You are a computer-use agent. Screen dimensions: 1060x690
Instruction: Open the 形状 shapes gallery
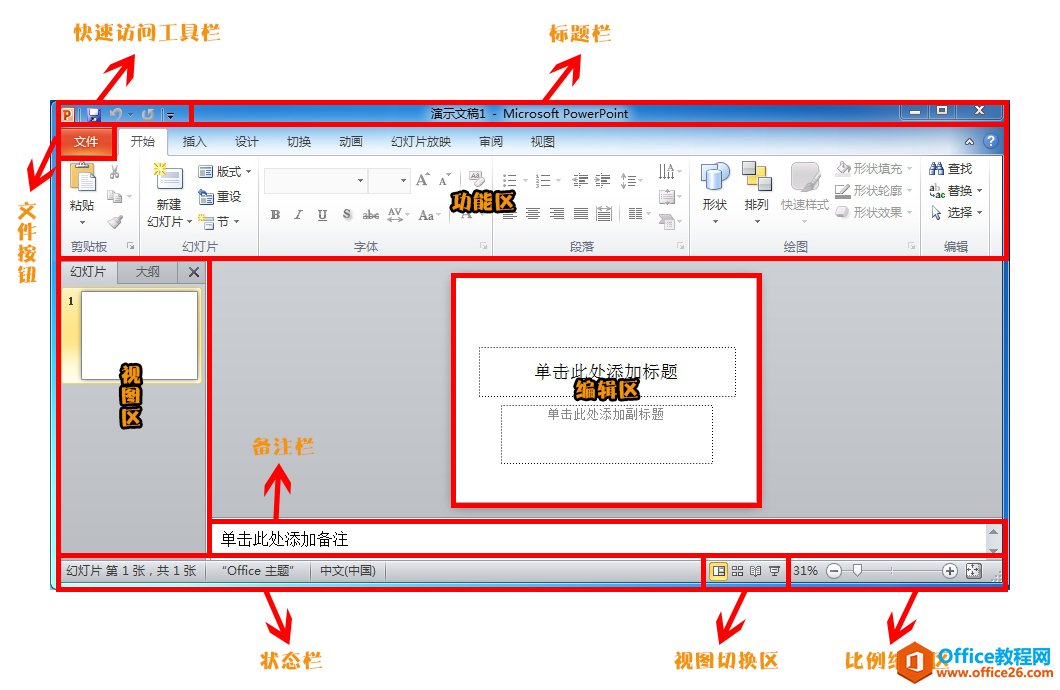pyautogui.click(x=715, y=193)
